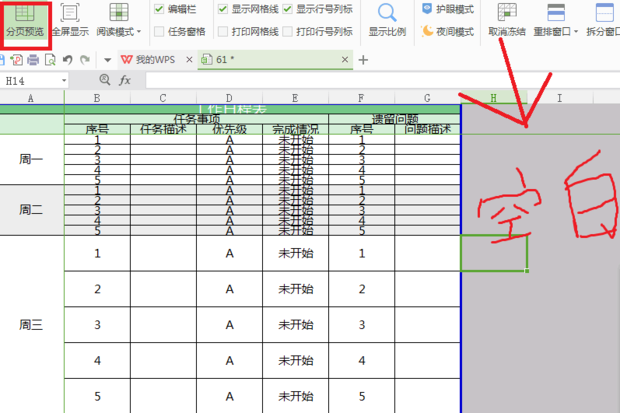Enable the task pane (任务窗格) checkbox
This screenshot has height=413, width=620.
[159, 32]
